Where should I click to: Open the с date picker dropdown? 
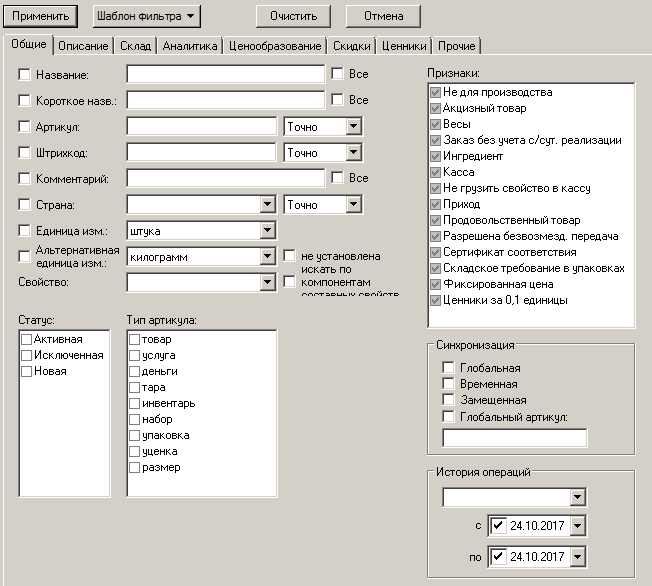click(578, 526)
